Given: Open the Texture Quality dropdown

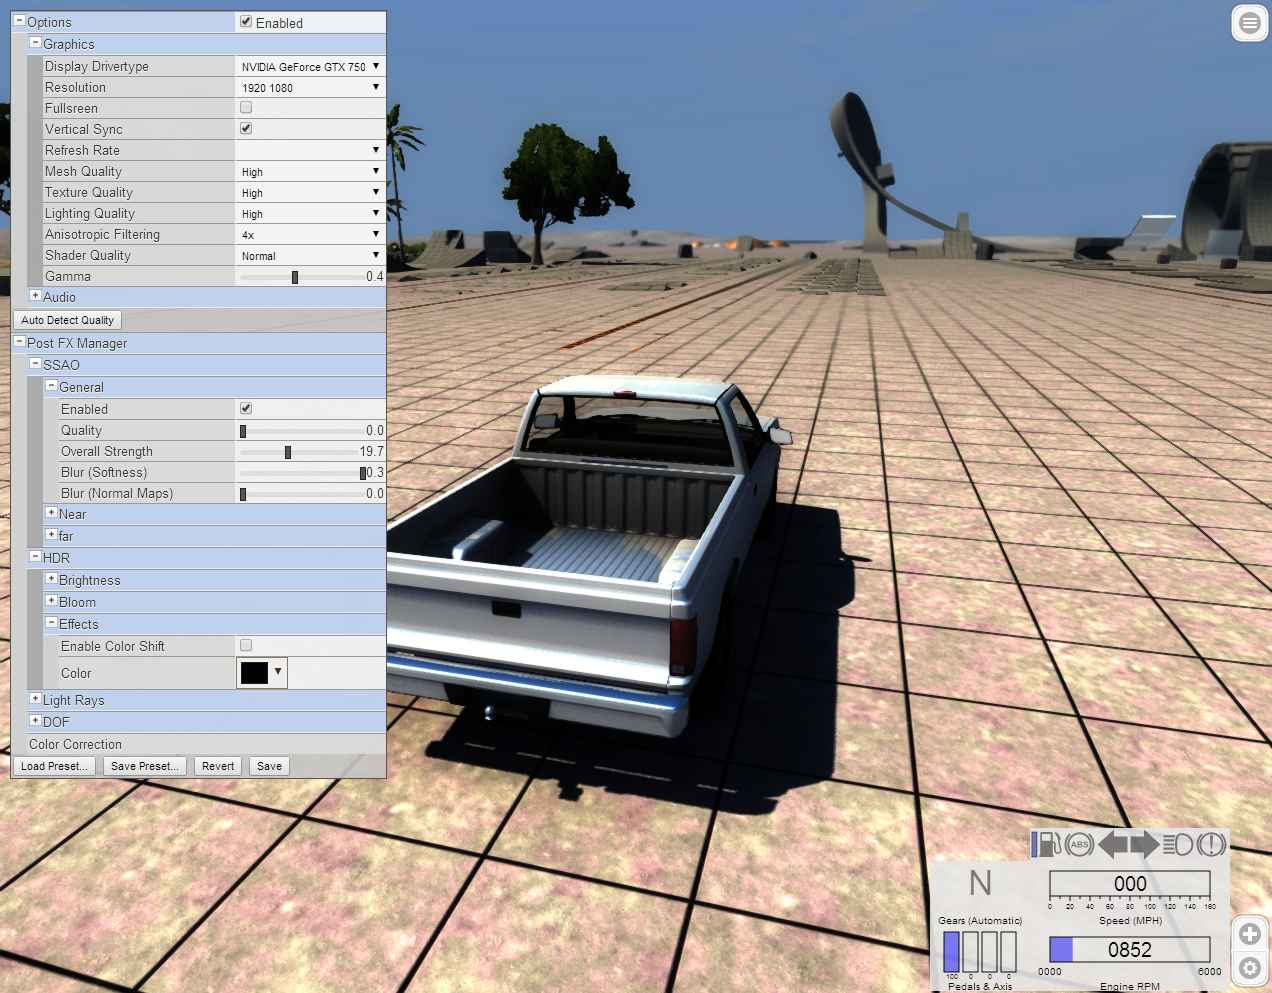Looking at the screenshot, I should pos(310,192).
